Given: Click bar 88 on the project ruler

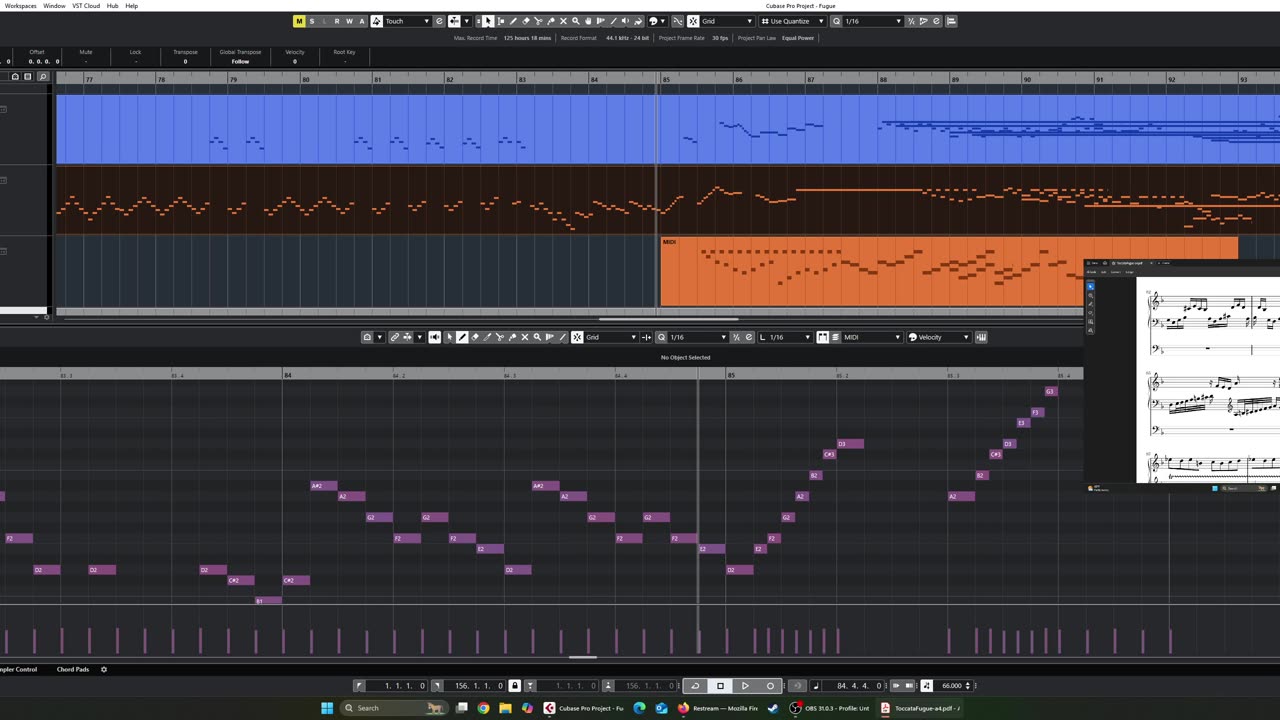Looking at the screenshot, I should pos(884,79).
